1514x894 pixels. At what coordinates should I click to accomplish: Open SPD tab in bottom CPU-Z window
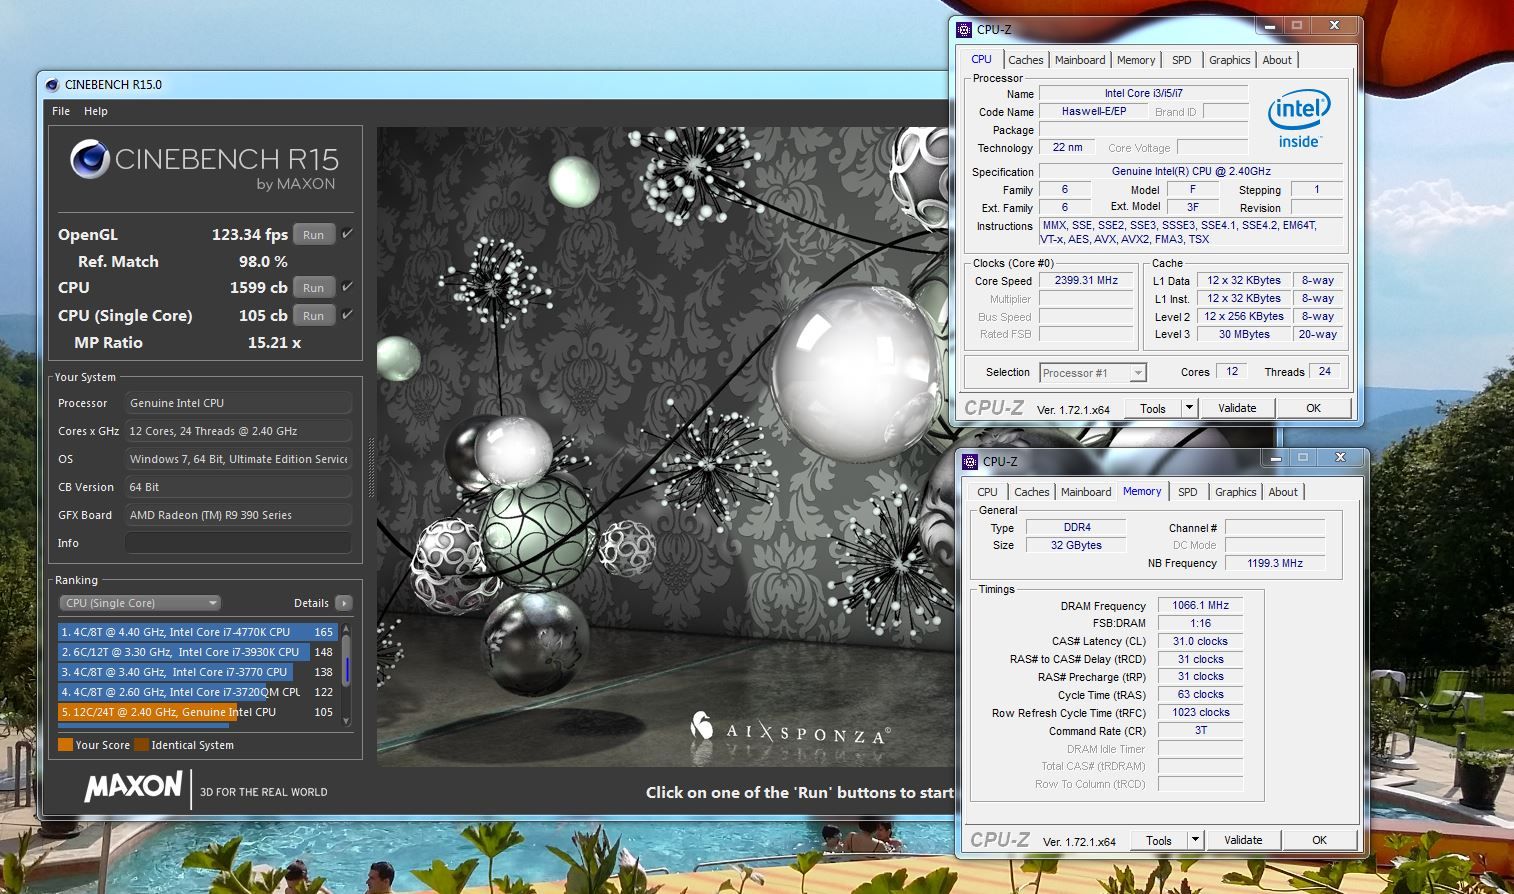(x=1188, y=492)
